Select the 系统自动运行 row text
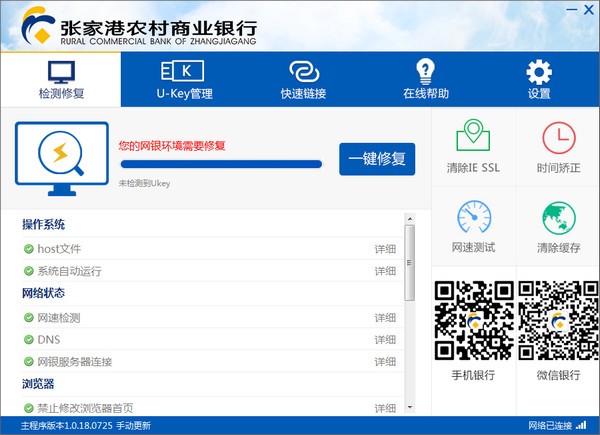 click(69, 271)
